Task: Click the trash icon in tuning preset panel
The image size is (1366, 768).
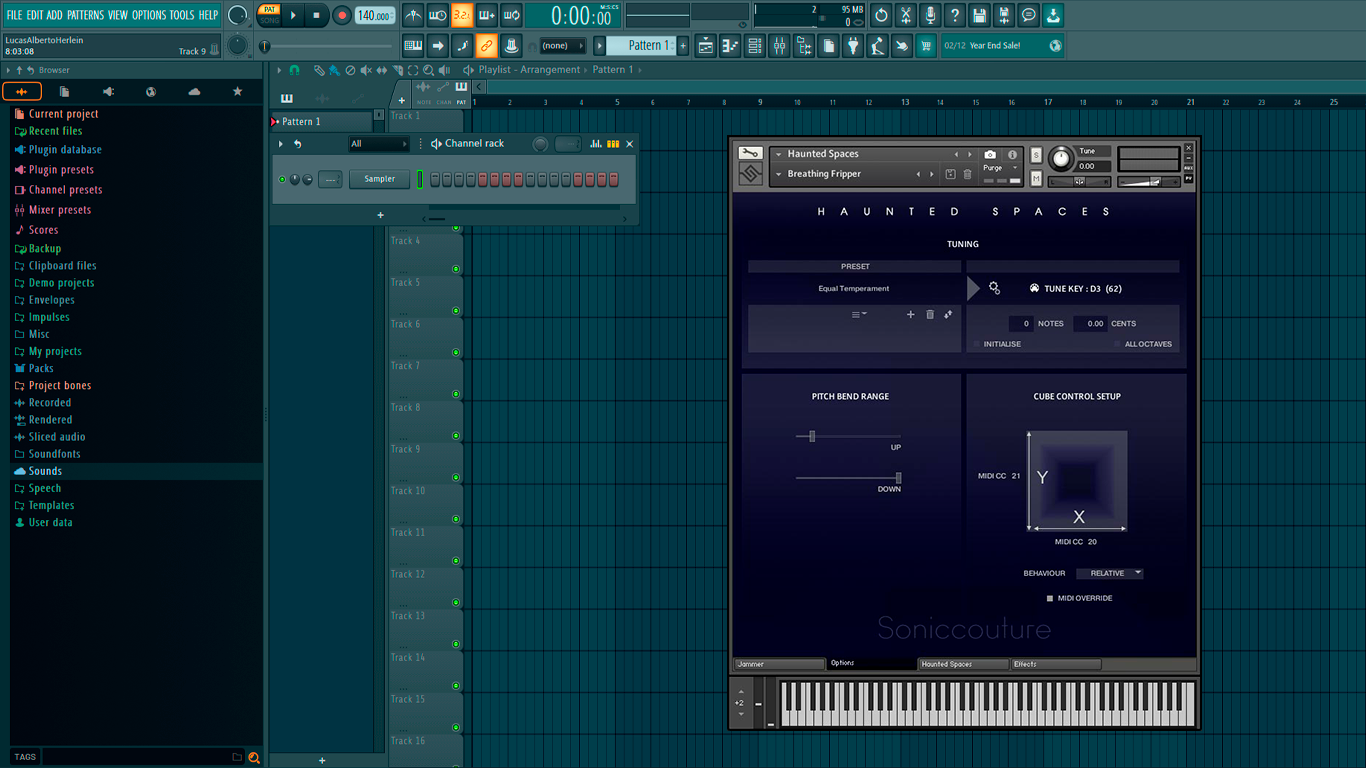Action: pyautogui.click(x=930, y=315)
